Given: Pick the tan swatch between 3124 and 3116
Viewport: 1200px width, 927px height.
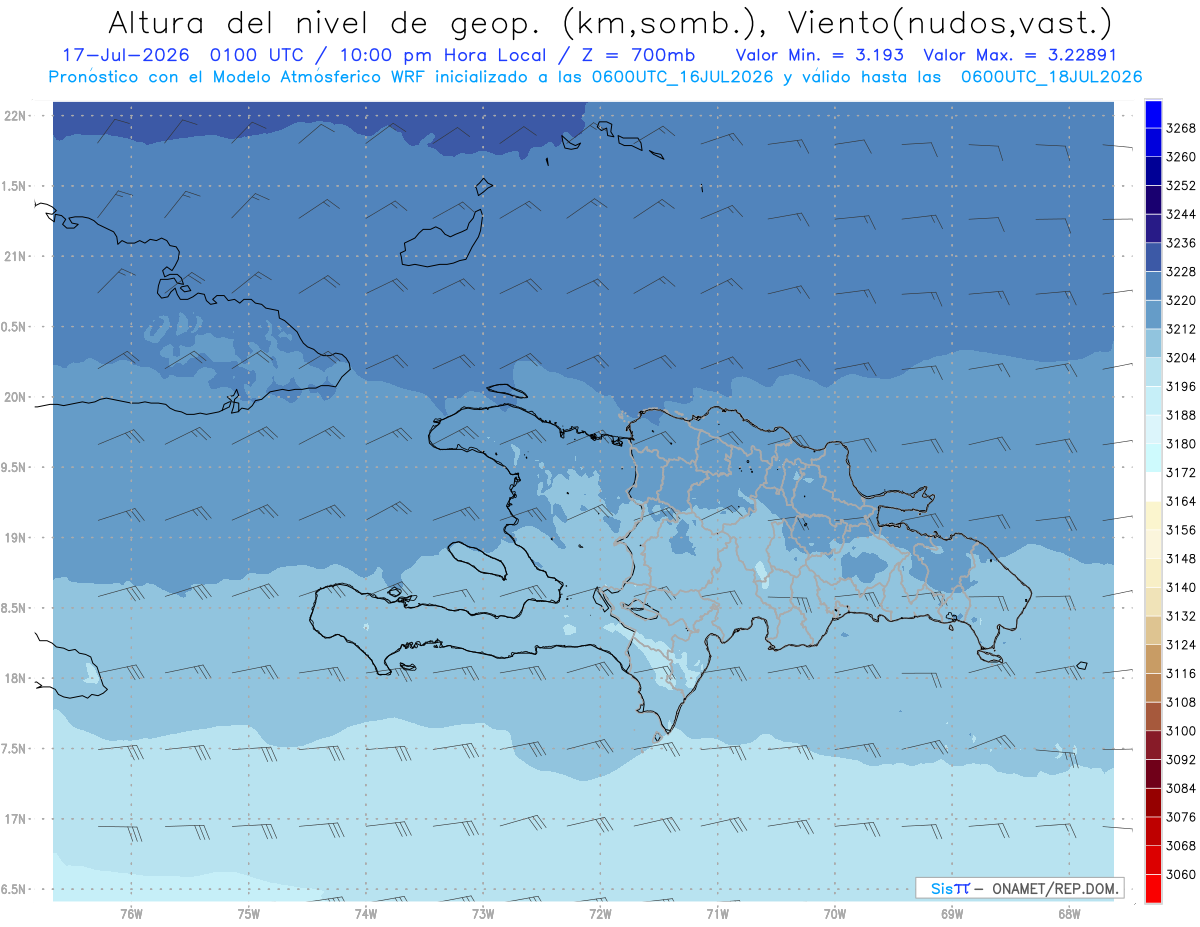Looking at the screenshot, I should click(x=1152, y=659).
